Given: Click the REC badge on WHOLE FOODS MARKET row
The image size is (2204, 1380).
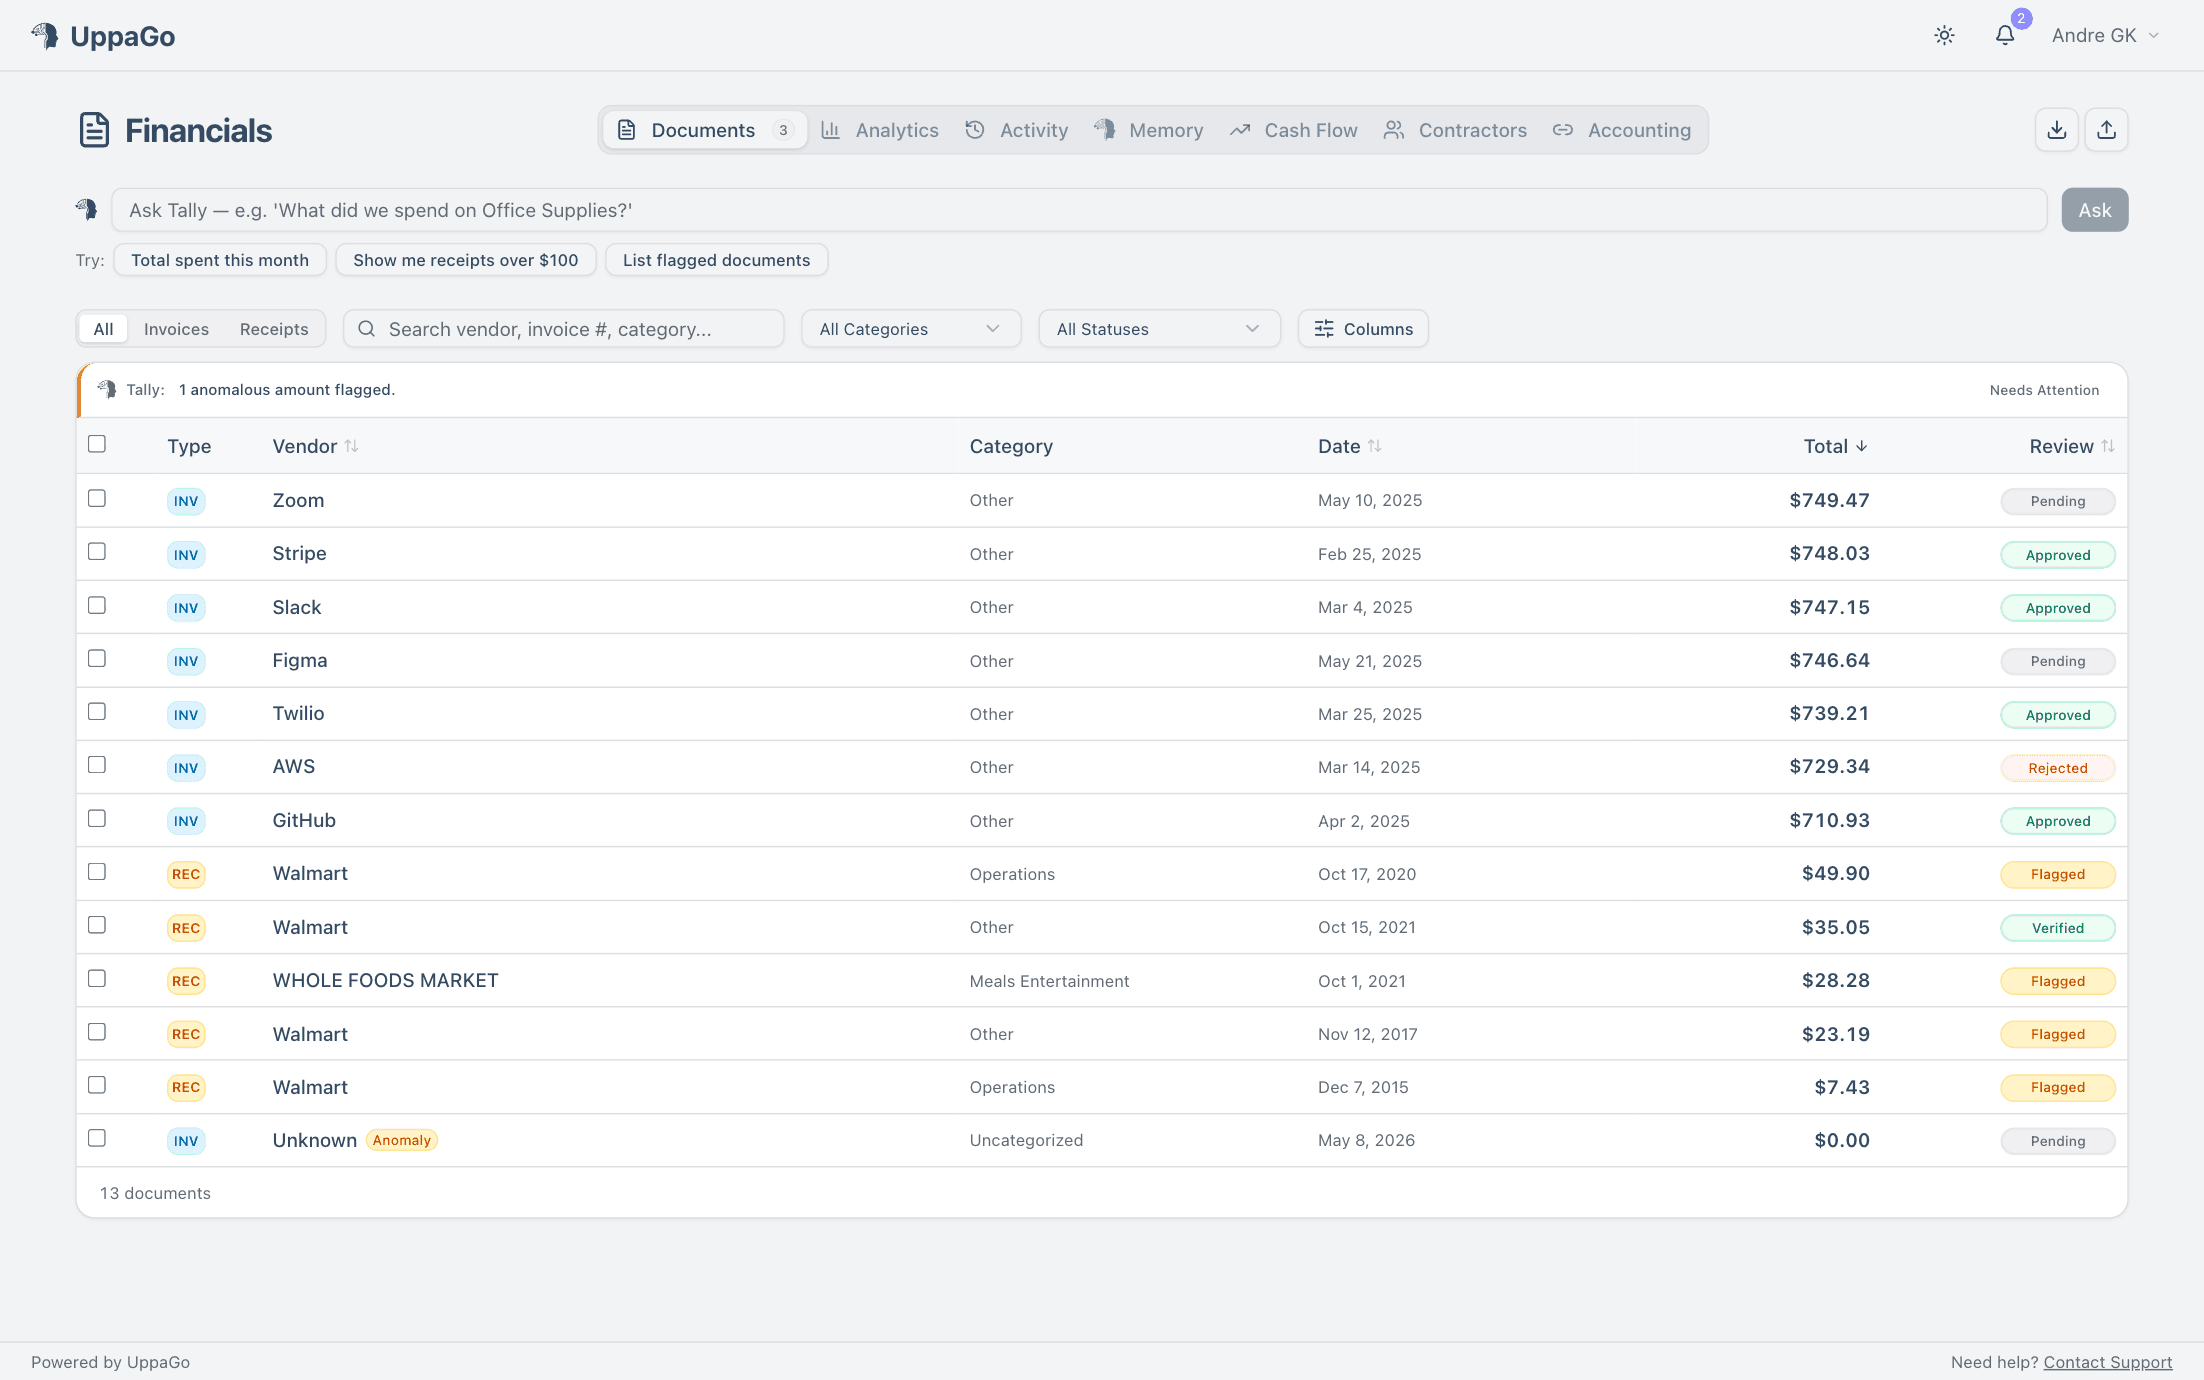Looking at the screenshot, I should click(186, 981).
